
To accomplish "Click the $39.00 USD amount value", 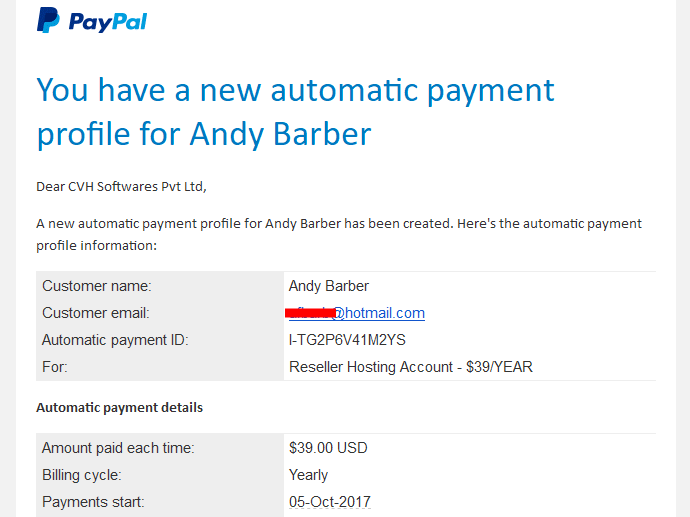I will 328,448.
